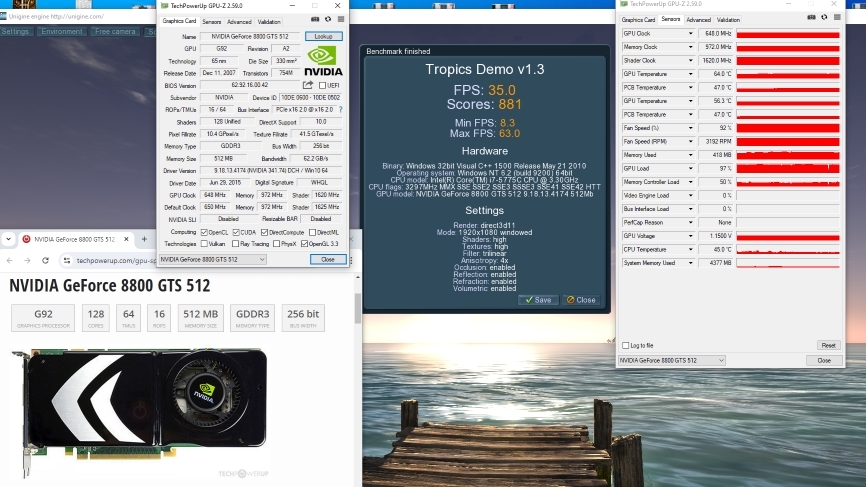Click the GeForce 8800 GTS card image
The image size is (866, 487).
(140, 411)
